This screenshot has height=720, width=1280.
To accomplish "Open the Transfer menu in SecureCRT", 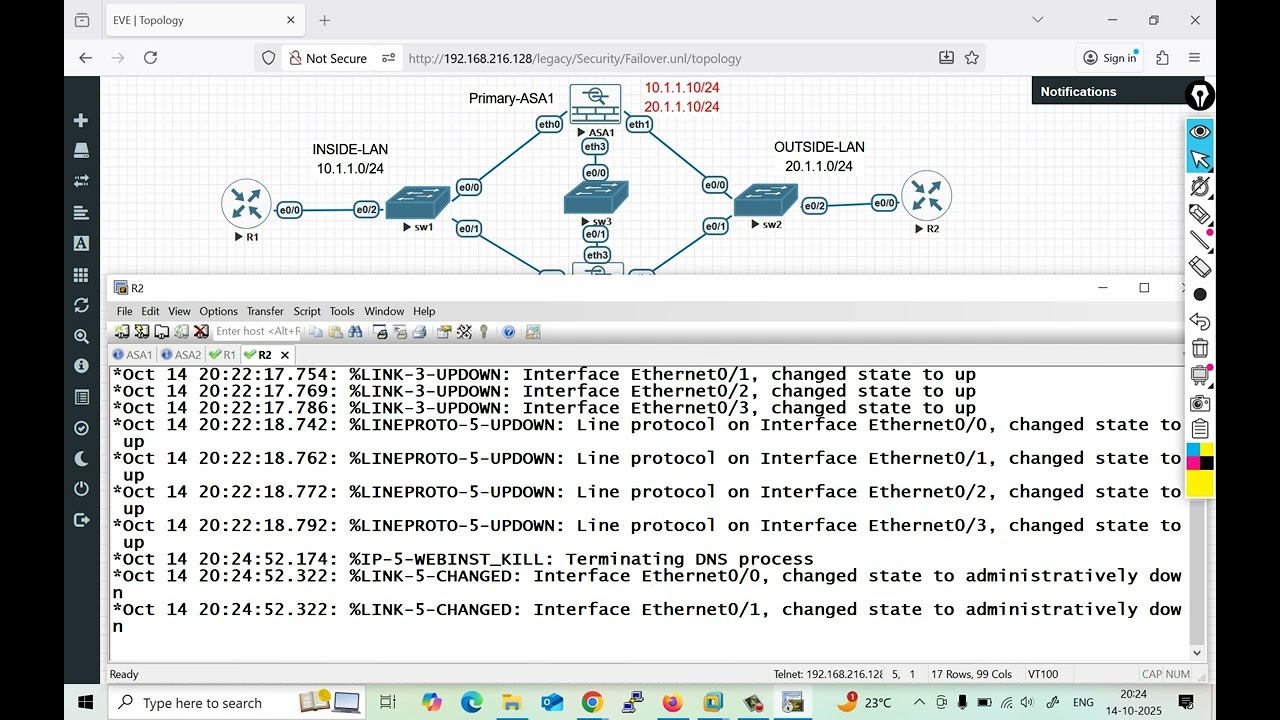I will [x=265, y=311].
